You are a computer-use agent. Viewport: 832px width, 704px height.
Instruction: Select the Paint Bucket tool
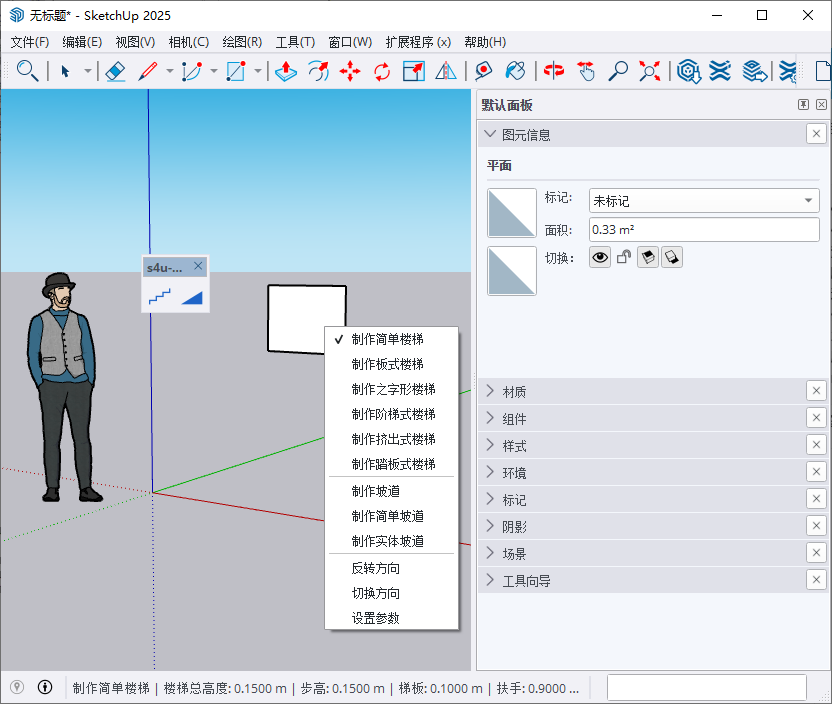[x=516, y=71]
